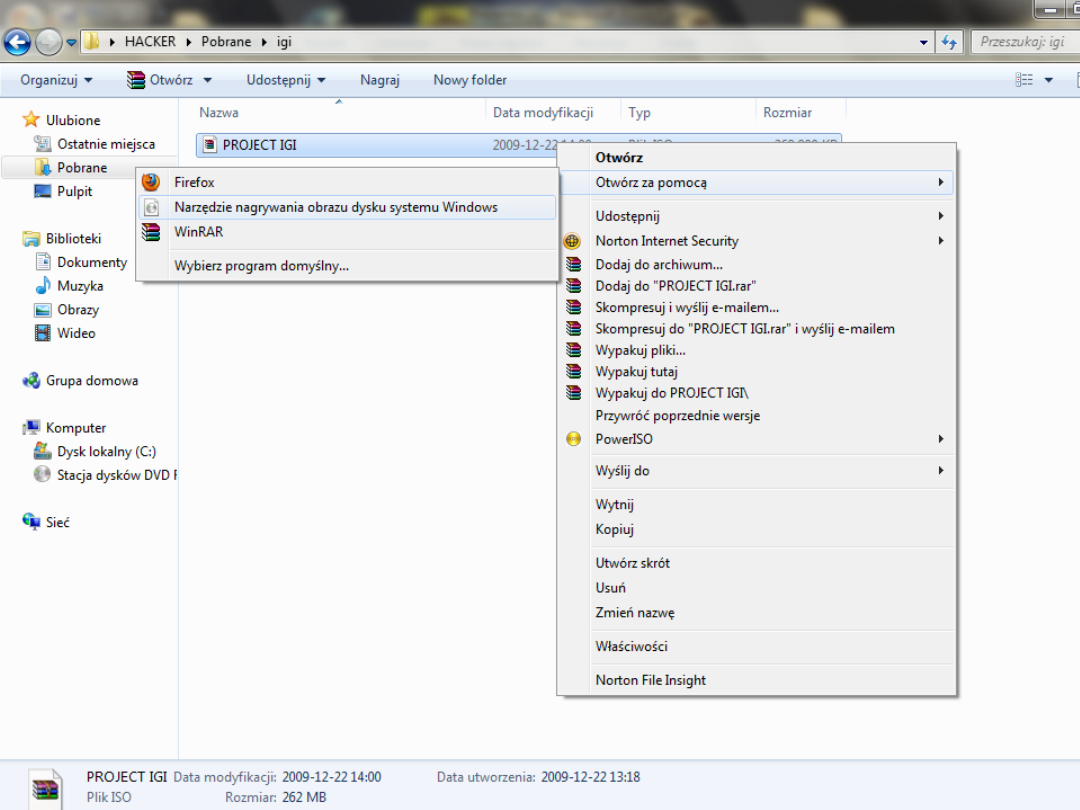Viewport: 1080px width, 810px height.
Task: Click the Dysk lokalny (C:) drive icon
Action: coord(42,452)
